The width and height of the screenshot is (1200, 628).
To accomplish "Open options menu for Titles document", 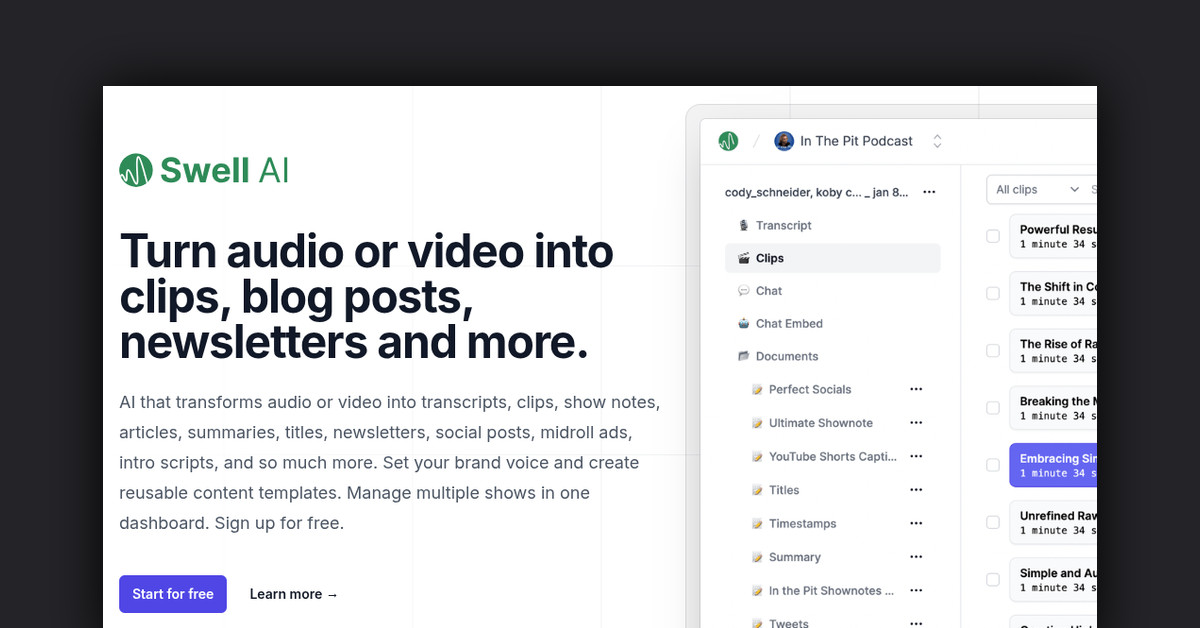I will [916, 490].
